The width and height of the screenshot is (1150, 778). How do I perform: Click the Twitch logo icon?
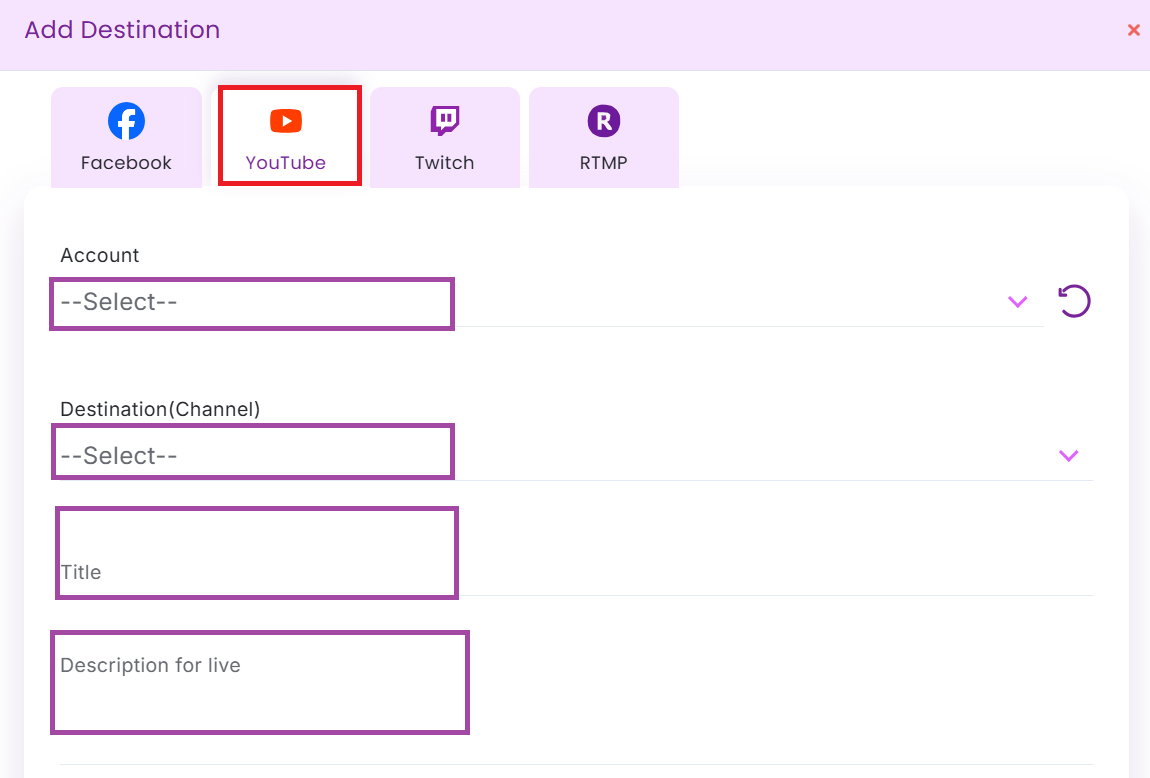point(444,121)
